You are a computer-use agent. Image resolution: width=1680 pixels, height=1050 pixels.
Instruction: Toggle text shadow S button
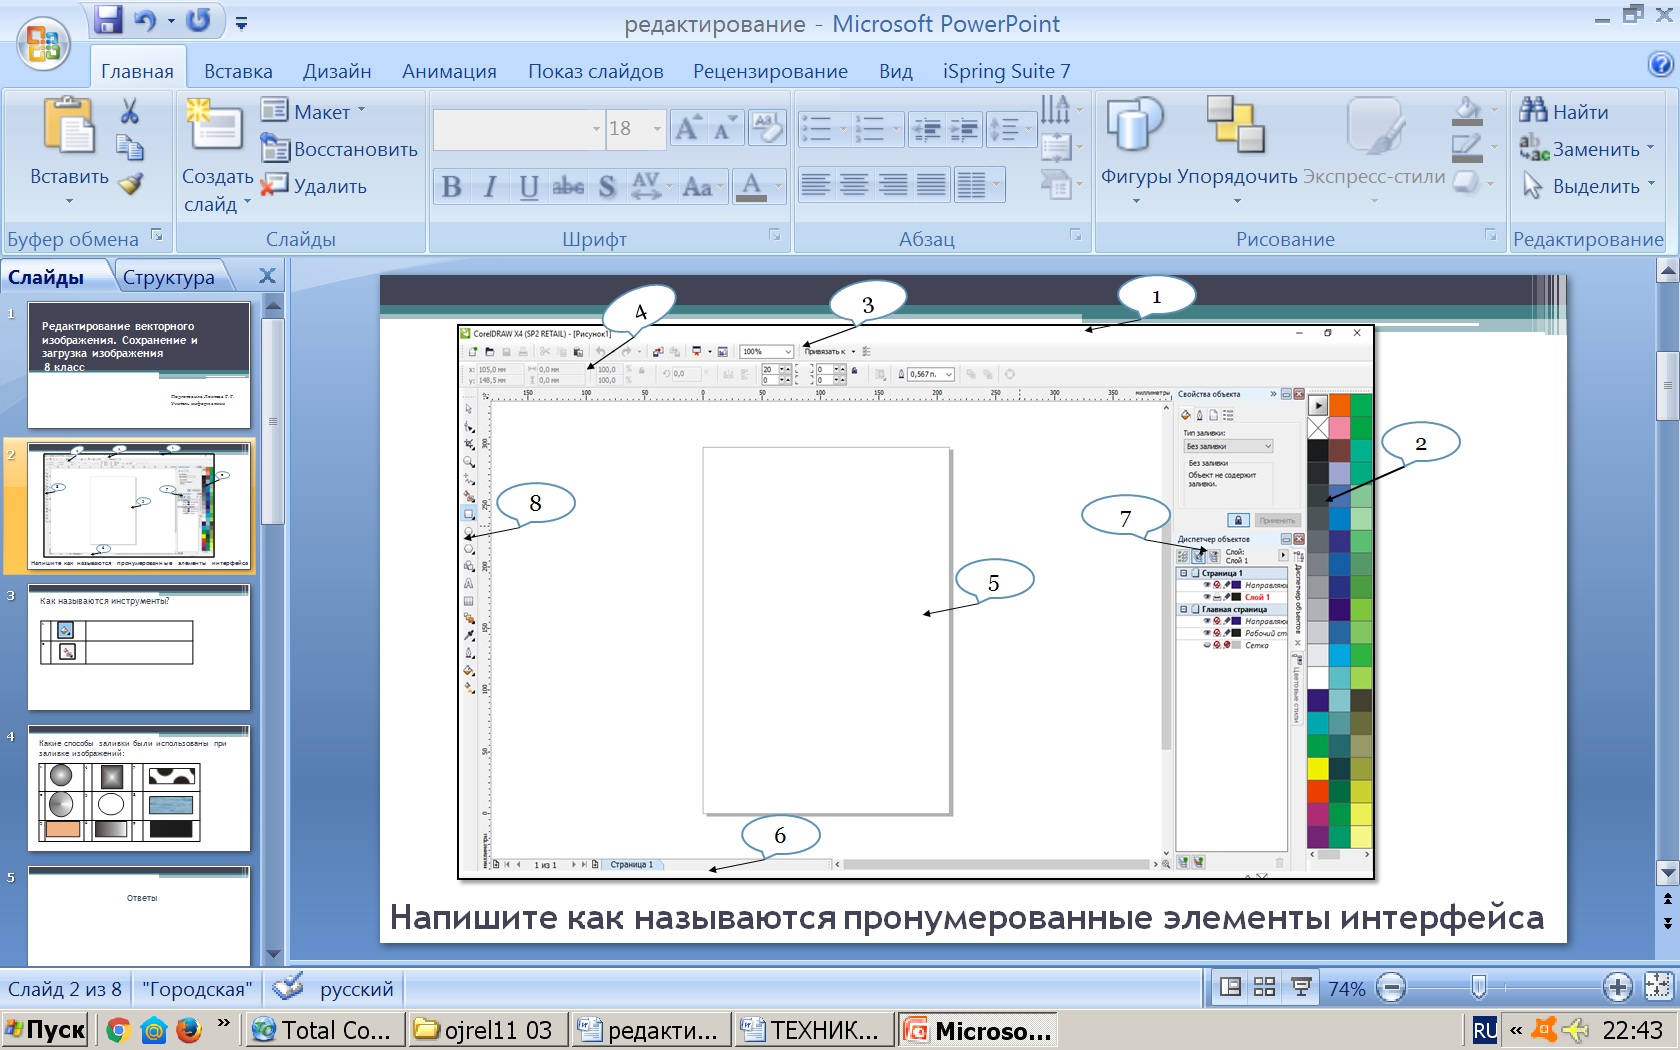pos(607,187)
